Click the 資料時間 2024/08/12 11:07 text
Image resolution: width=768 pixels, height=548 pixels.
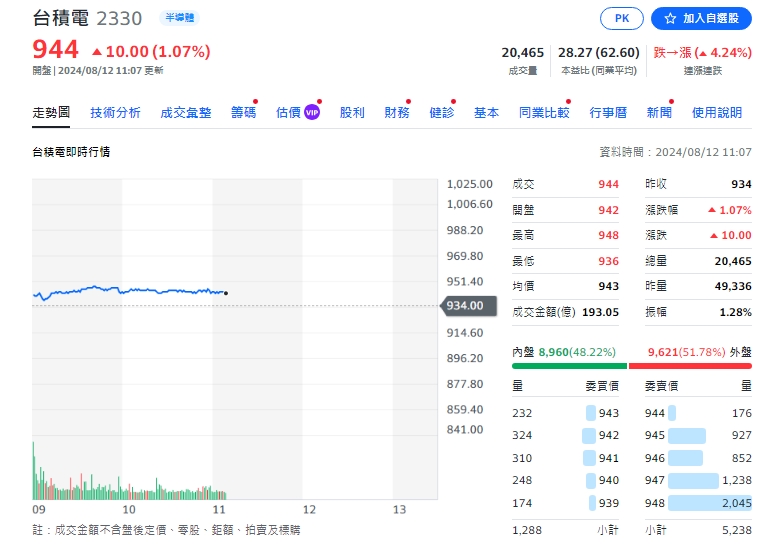(675, 152)
